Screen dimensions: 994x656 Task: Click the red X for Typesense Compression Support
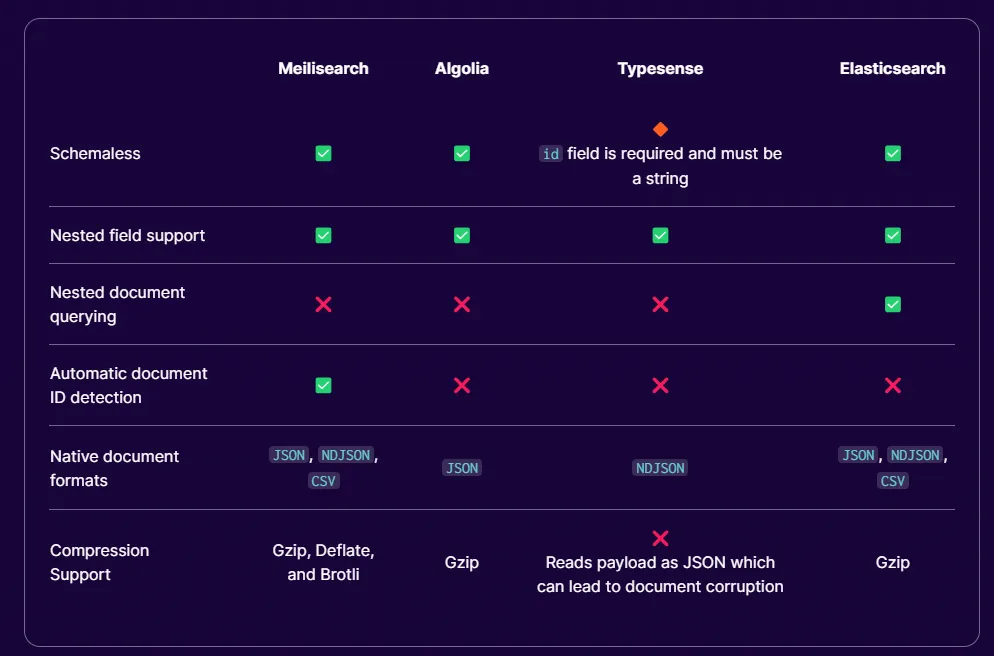point(660,538)
